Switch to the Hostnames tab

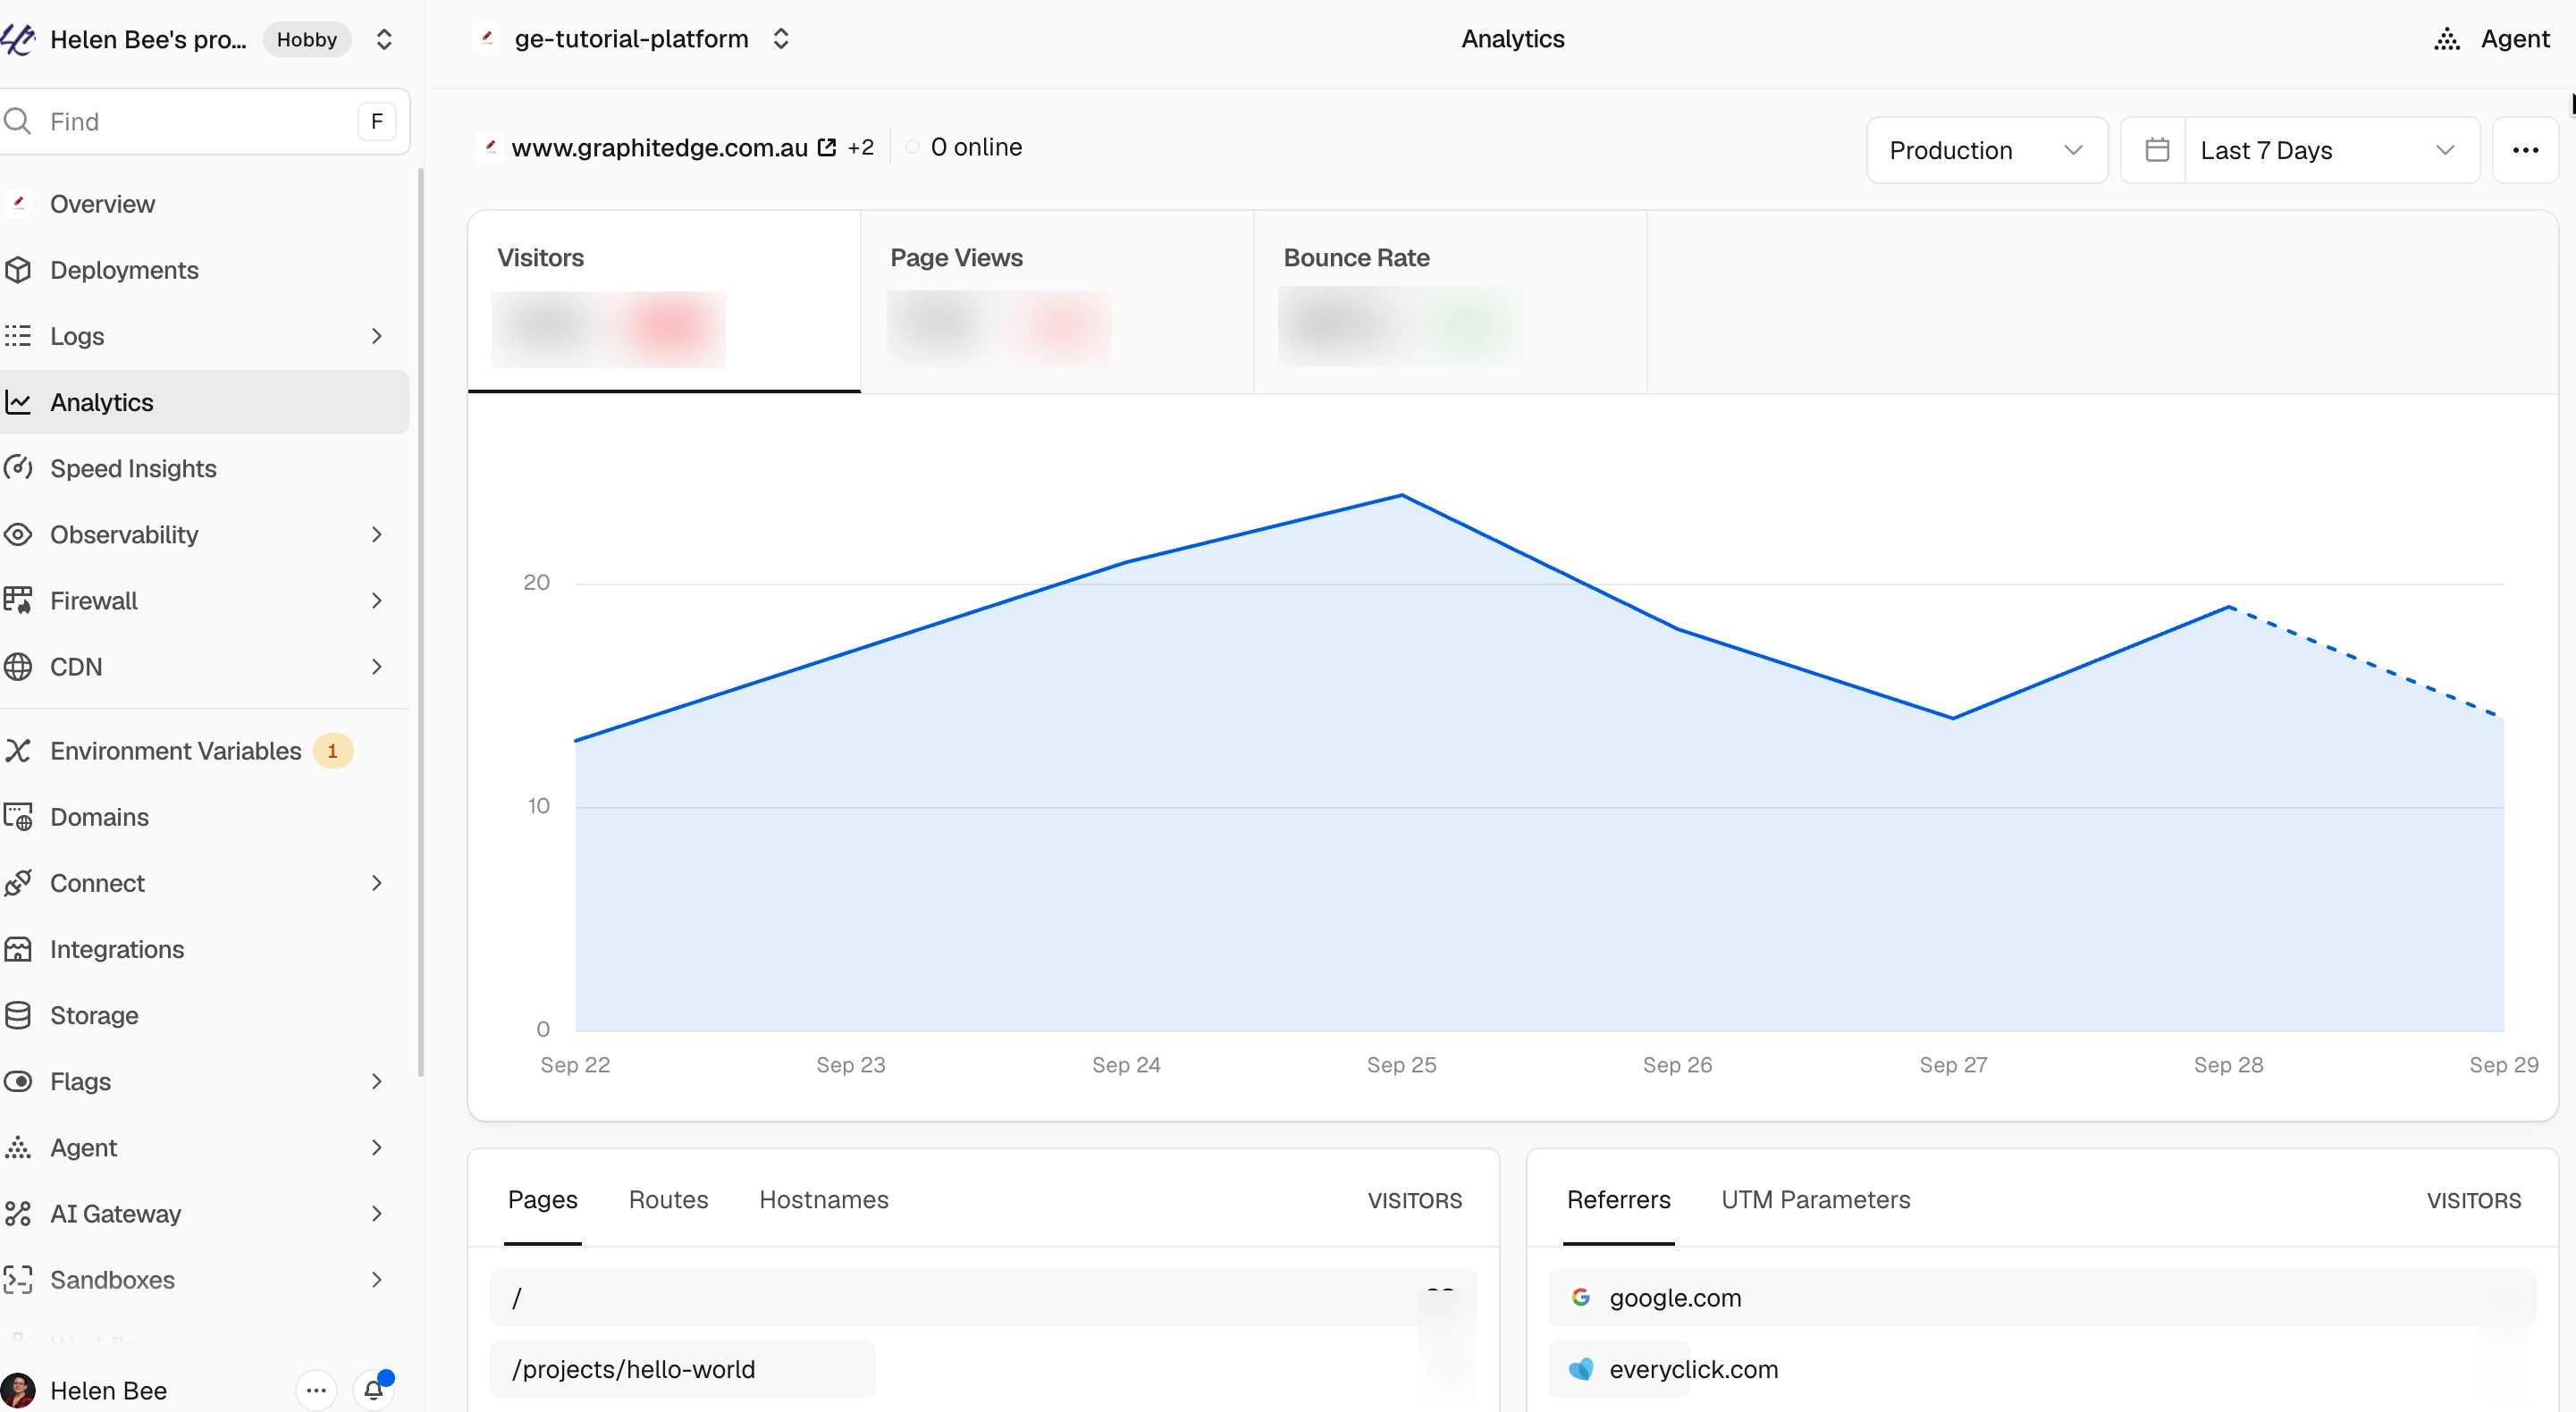tap(823, 1199)
